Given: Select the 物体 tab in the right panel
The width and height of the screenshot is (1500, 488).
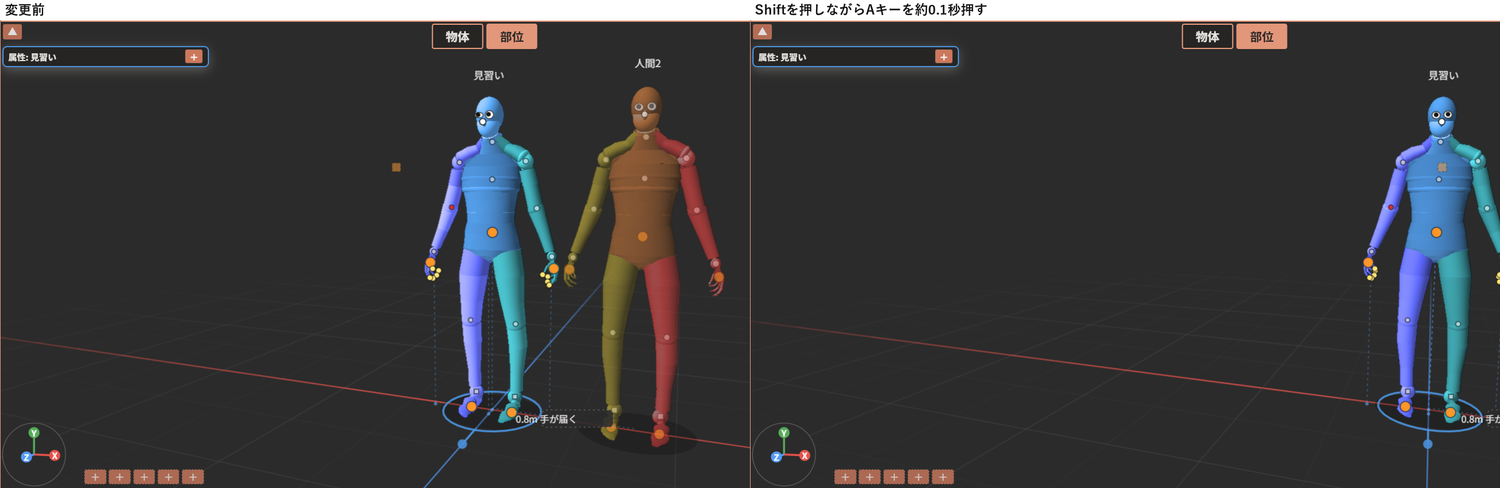Looking at the screenshot, I should pyautogui.click(x=1208, y=37).
